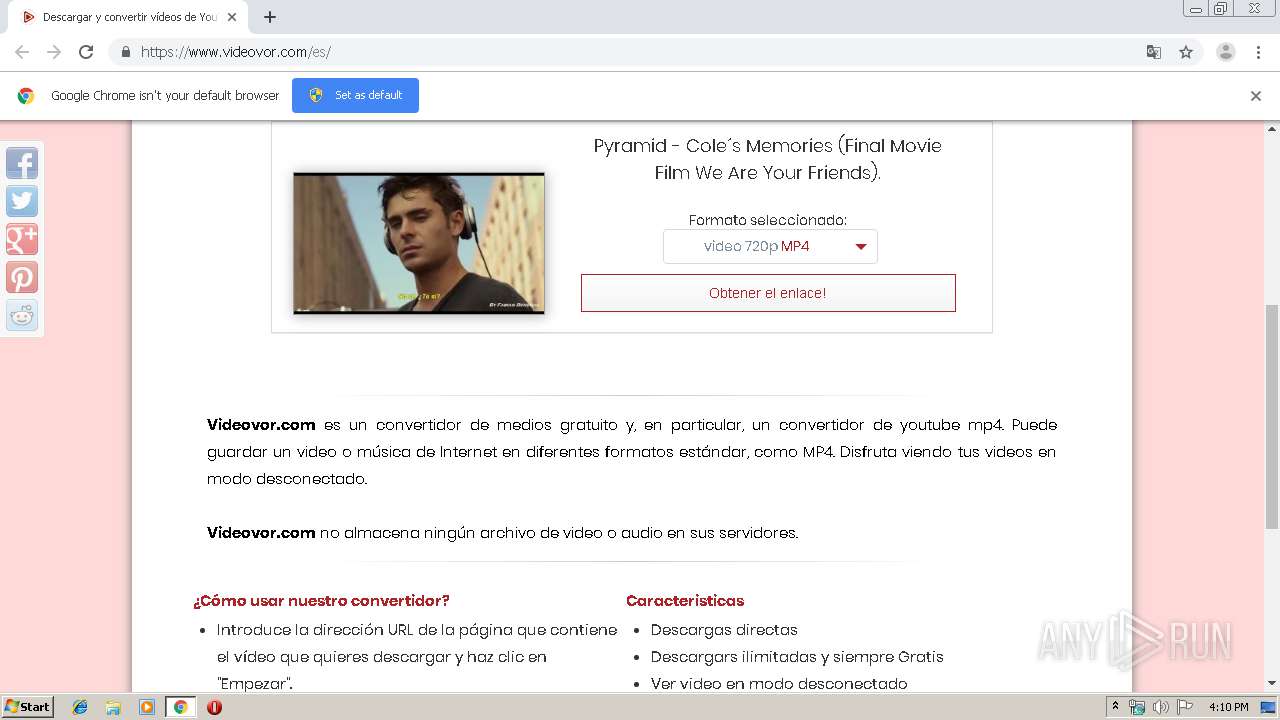Open the volume speaker tray icon
Image resolution: width=1280 pixels, height=720 pixels.
(x=1161, y=707)
